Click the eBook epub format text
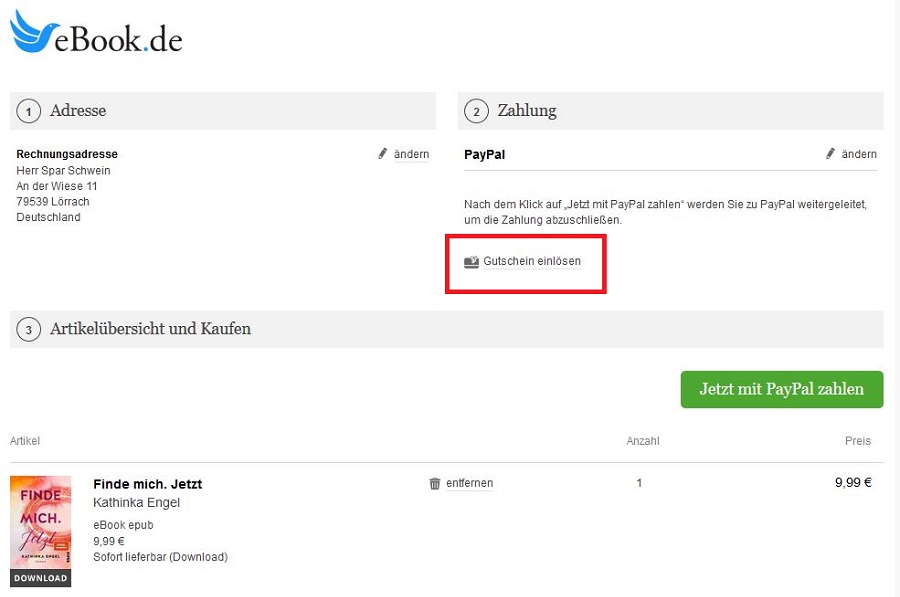The height and width of the screenshot is (597, 900). (x=123, y=525)
